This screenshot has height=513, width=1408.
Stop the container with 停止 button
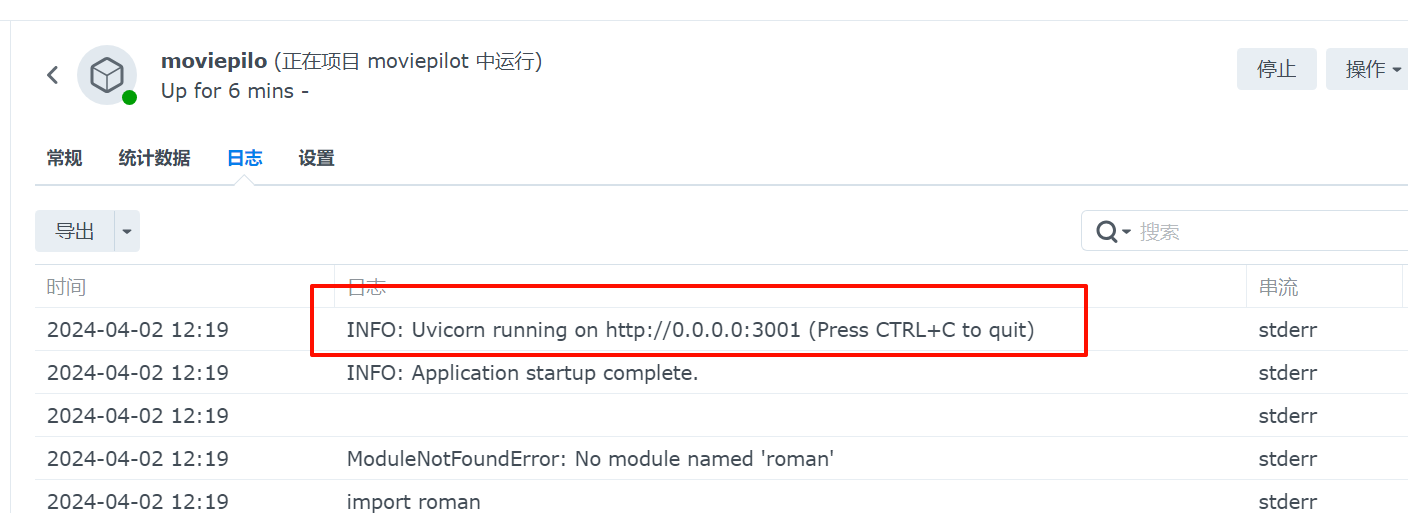1277,69
